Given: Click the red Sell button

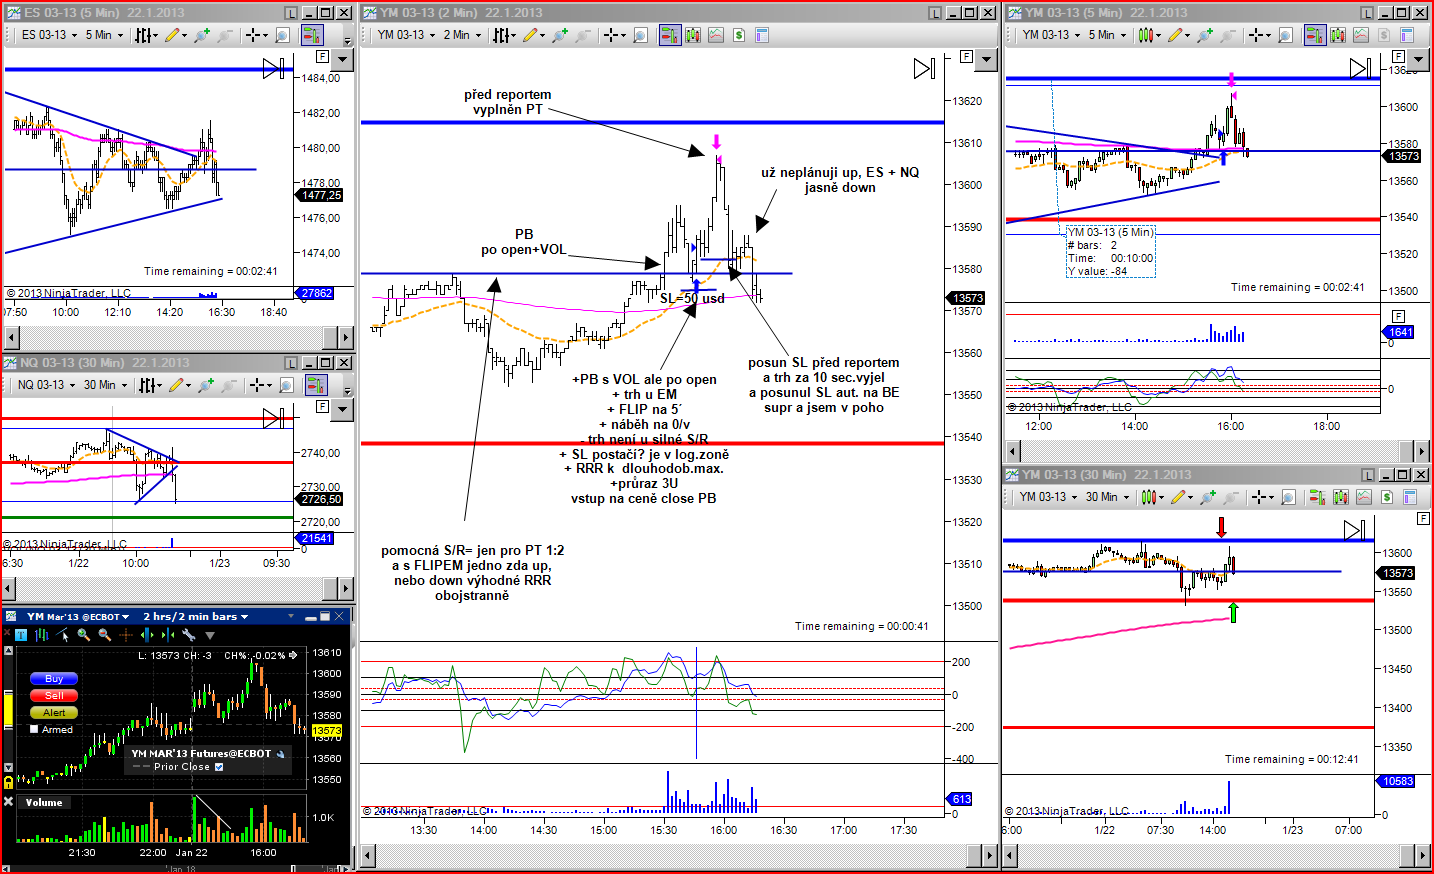Looking at the screenshot, I should (54, 696).
